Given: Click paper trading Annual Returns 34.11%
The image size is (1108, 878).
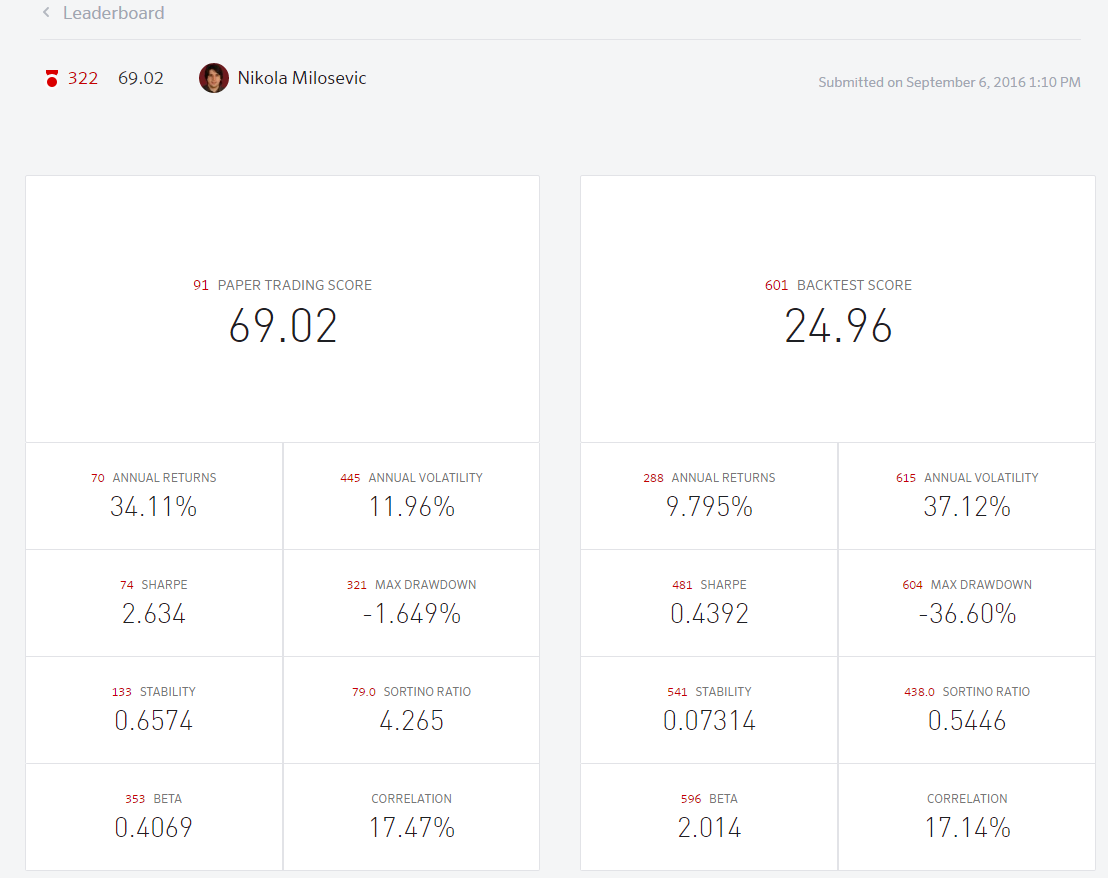Looking at the screenshot, I should pos(154,507).
